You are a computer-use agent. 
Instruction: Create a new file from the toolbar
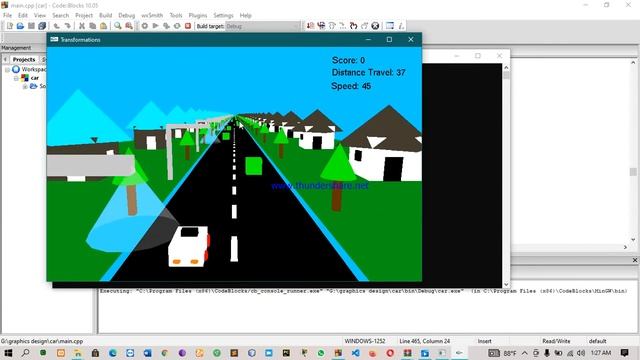point(10,26)
